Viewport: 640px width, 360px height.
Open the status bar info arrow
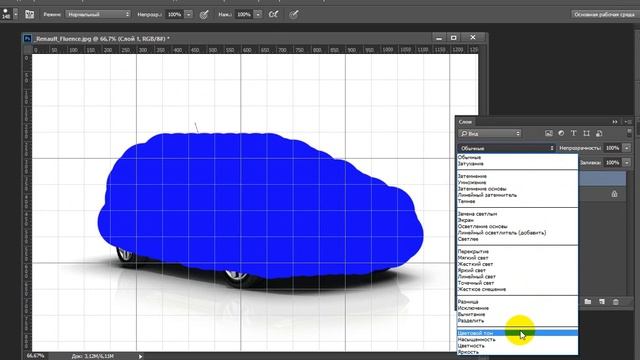tap(140, 356)
